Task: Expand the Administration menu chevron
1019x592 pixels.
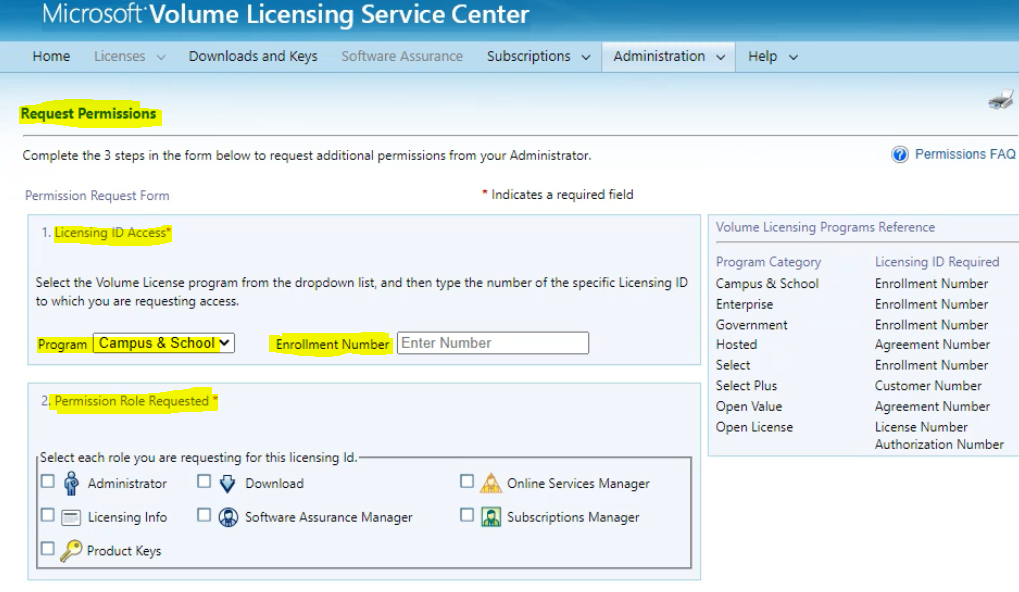Action: [x=721, y=57]
